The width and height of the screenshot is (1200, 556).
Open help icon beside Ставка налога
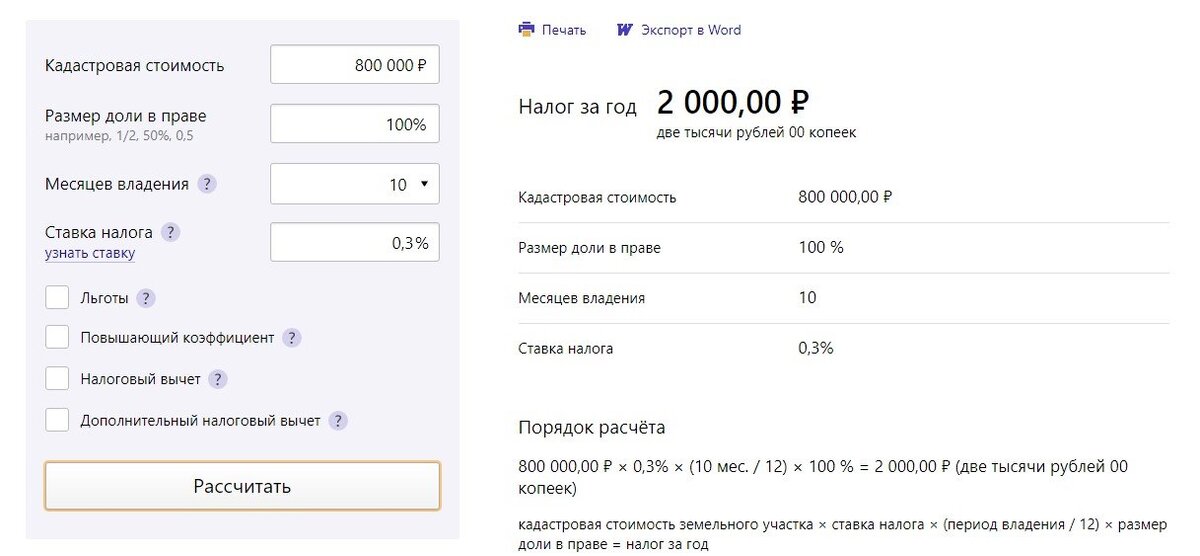point(171,232)
